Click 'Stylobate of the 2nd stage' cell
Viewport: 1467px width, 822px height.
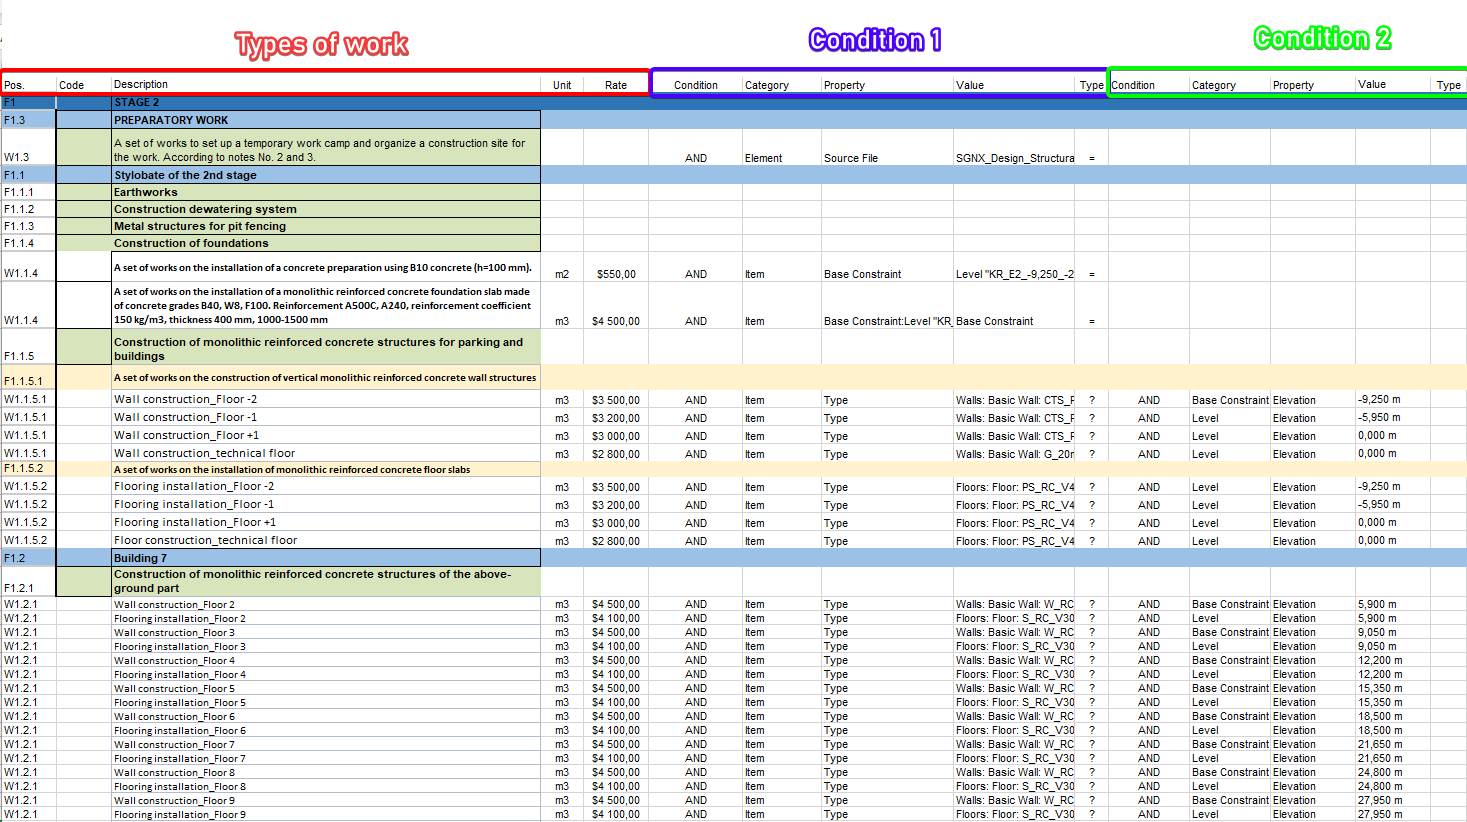pyautogui.click(x=325, y=175)
